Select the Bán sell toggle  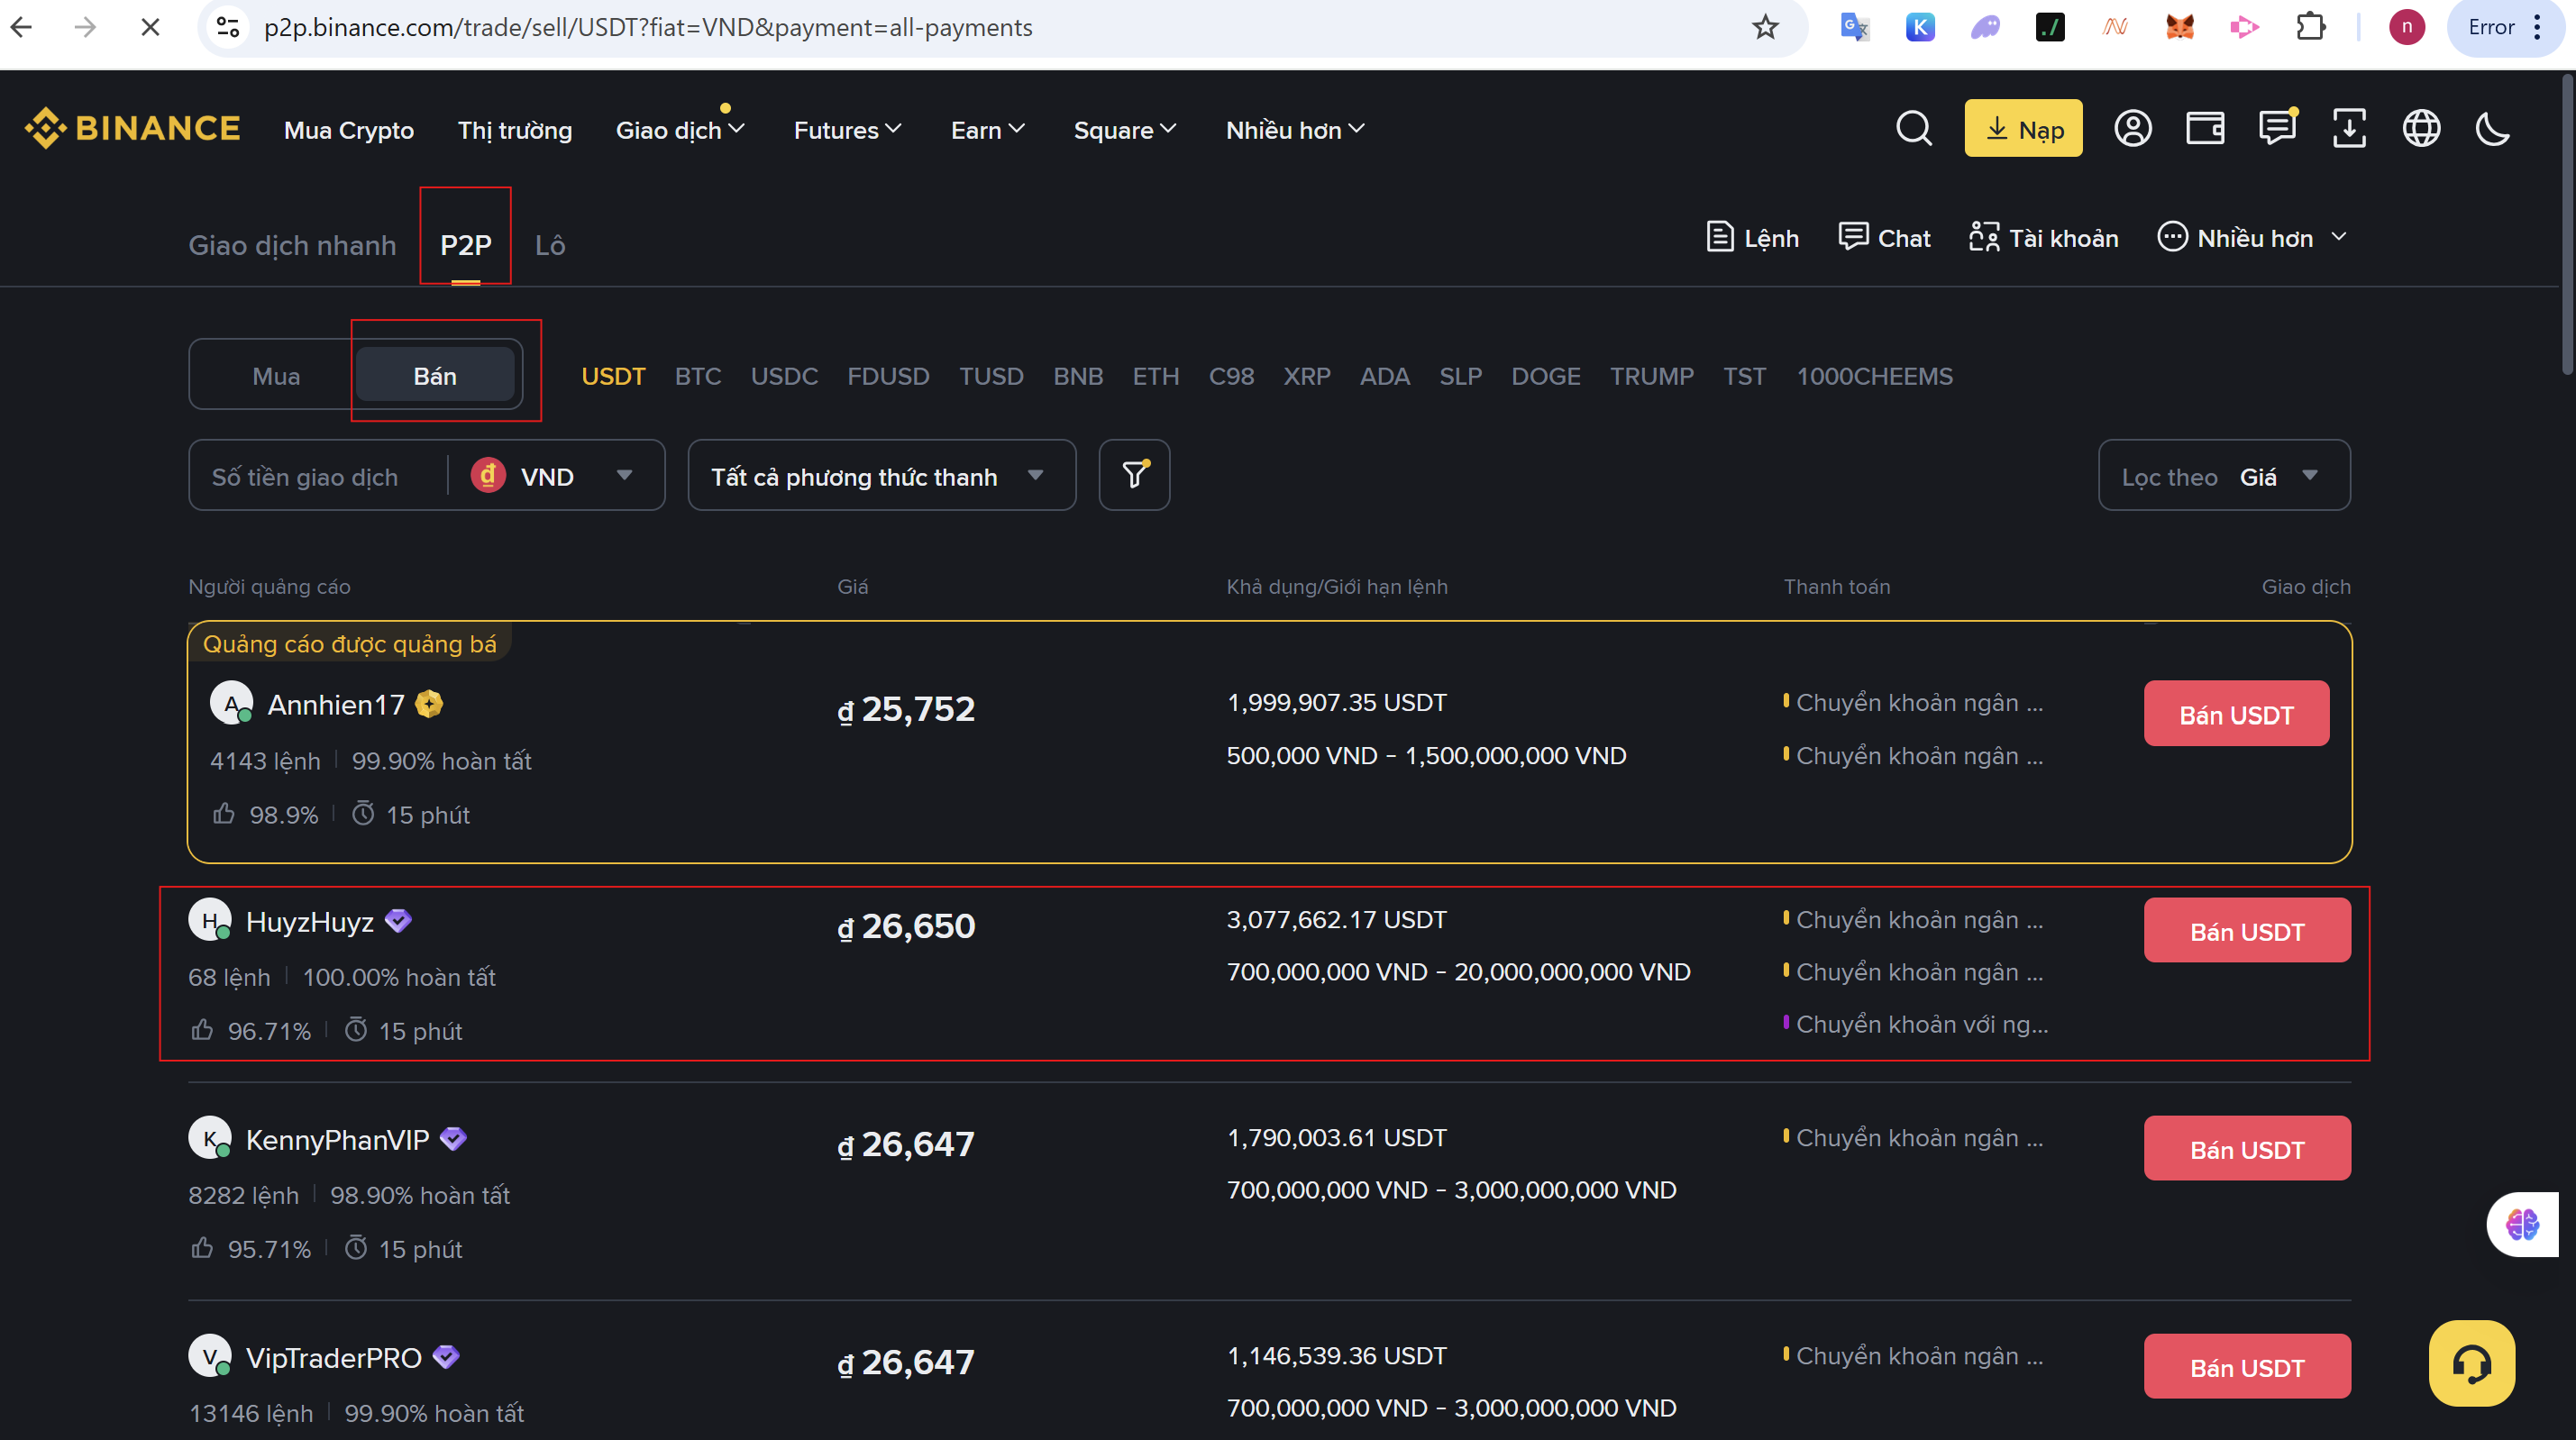point(435,376)
